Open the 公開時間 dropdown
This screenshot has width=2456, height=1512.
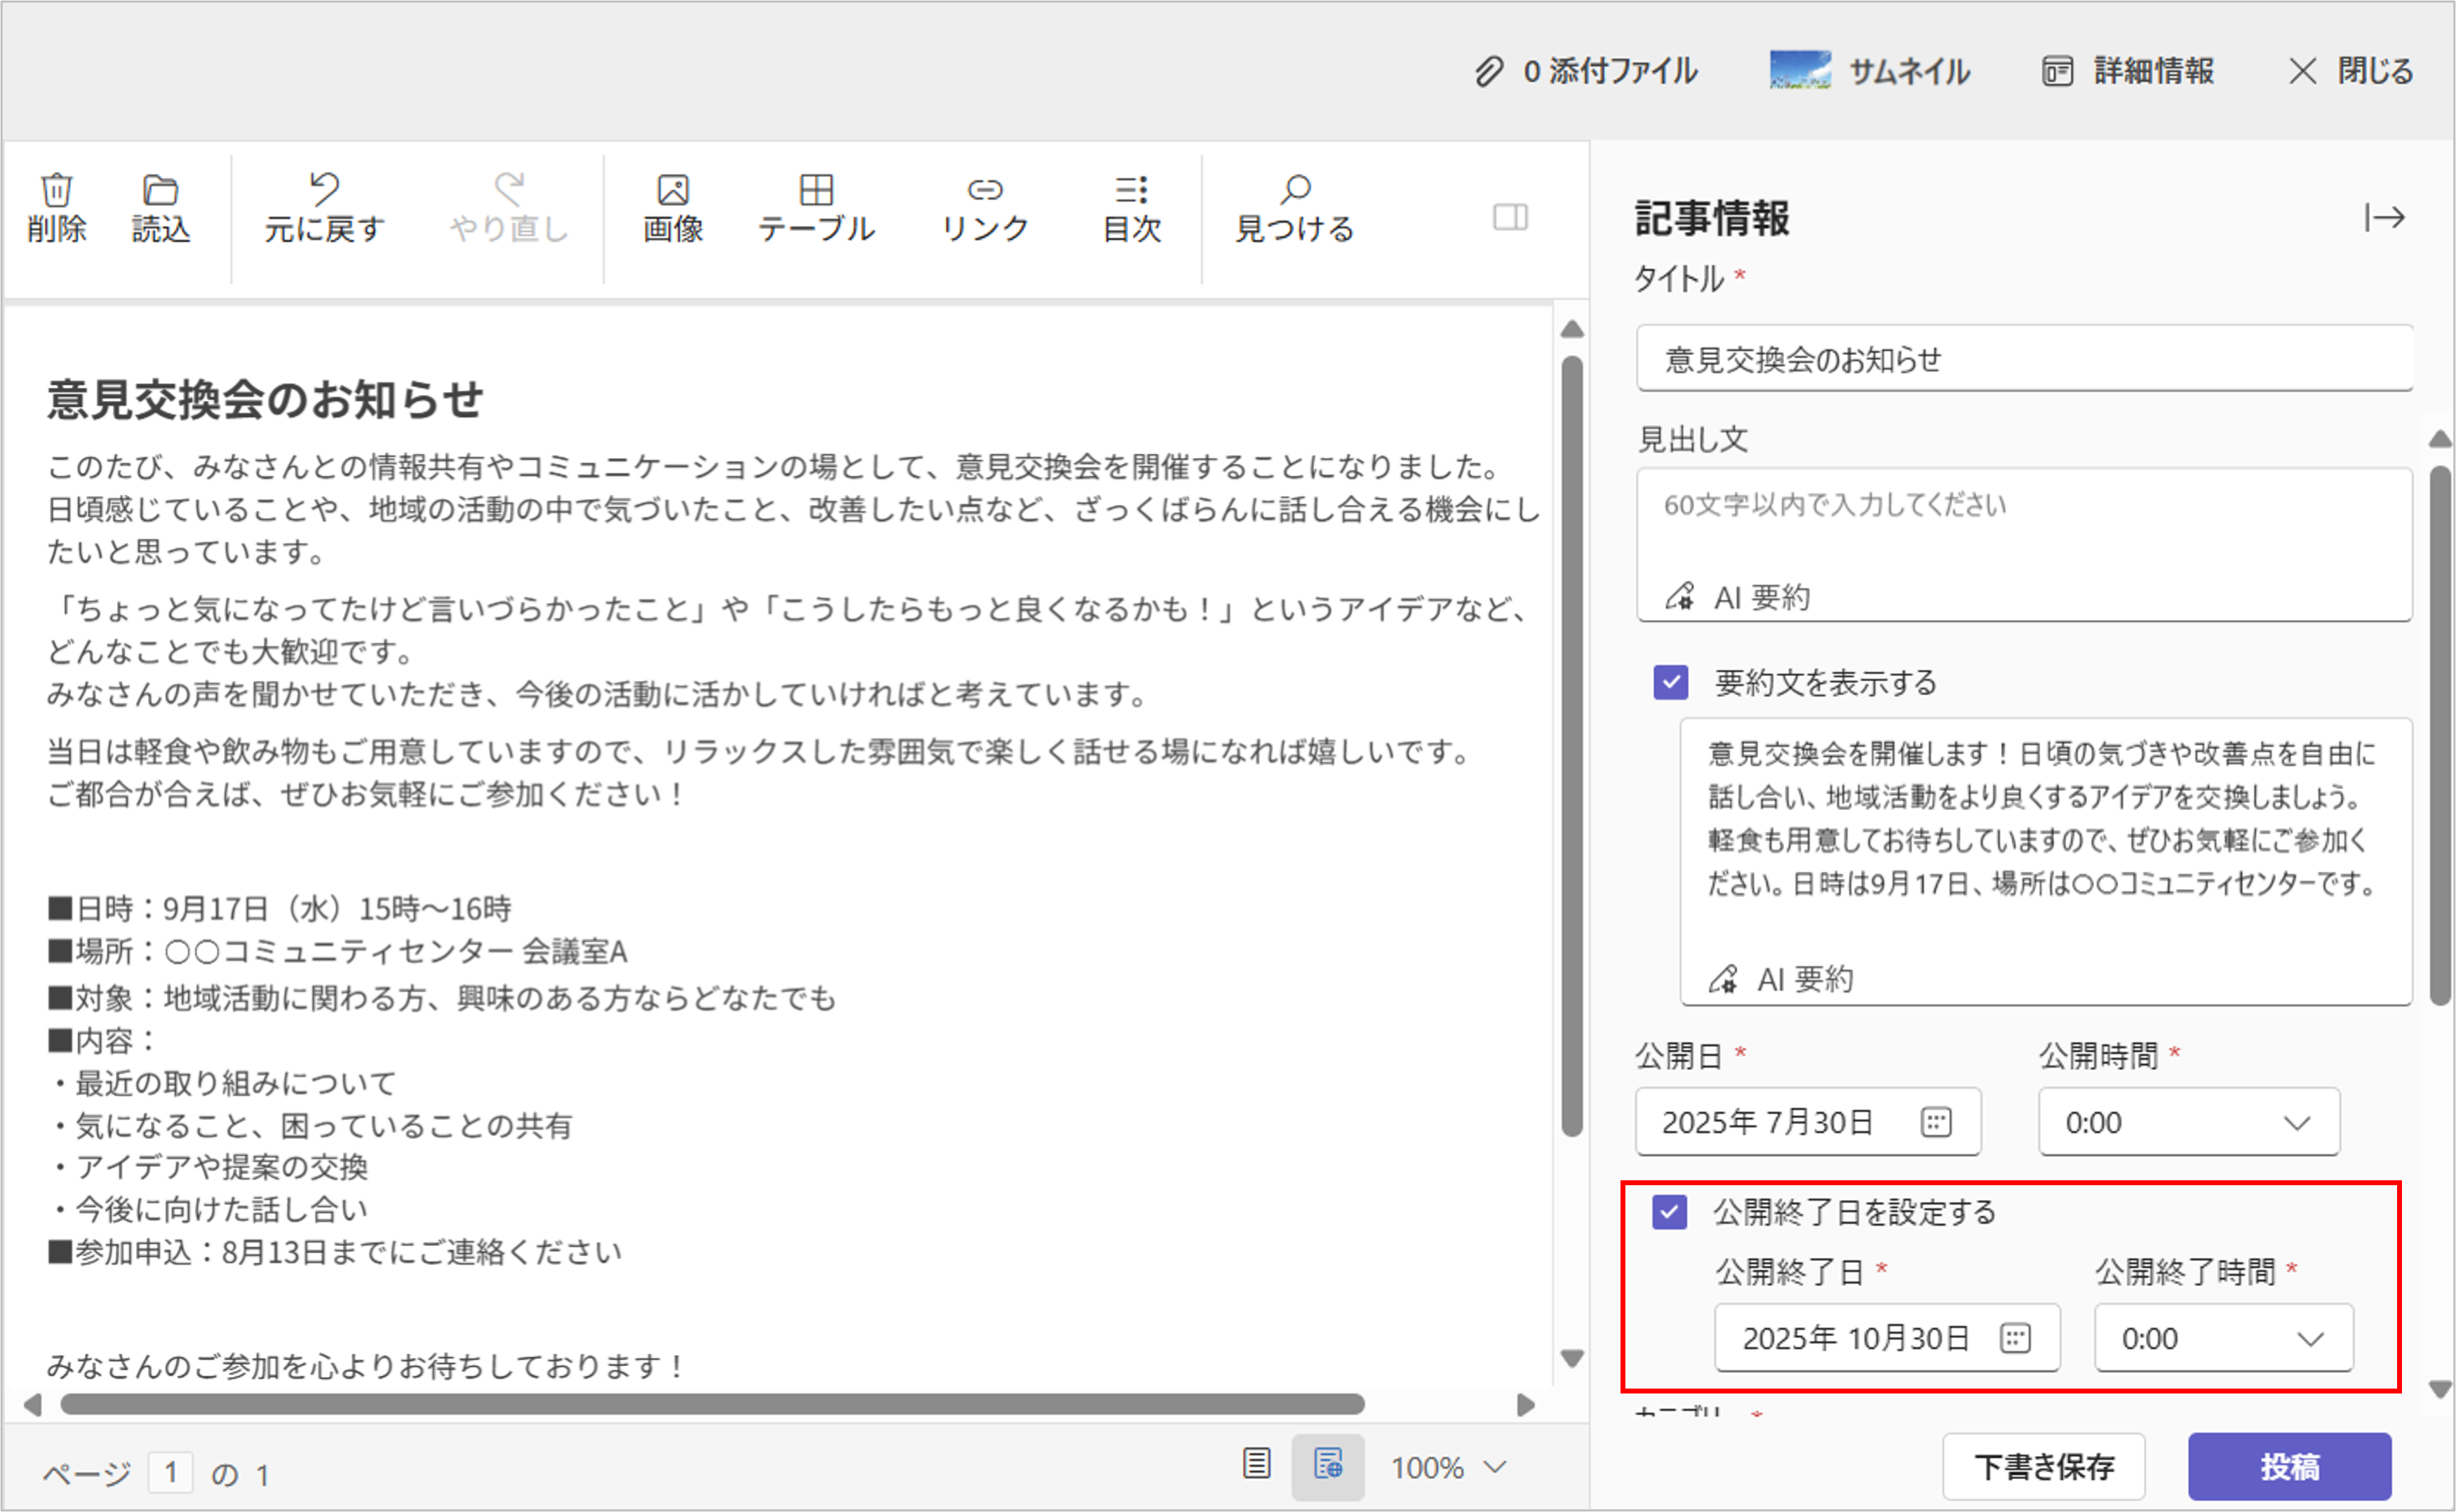pos(2188,1122)
